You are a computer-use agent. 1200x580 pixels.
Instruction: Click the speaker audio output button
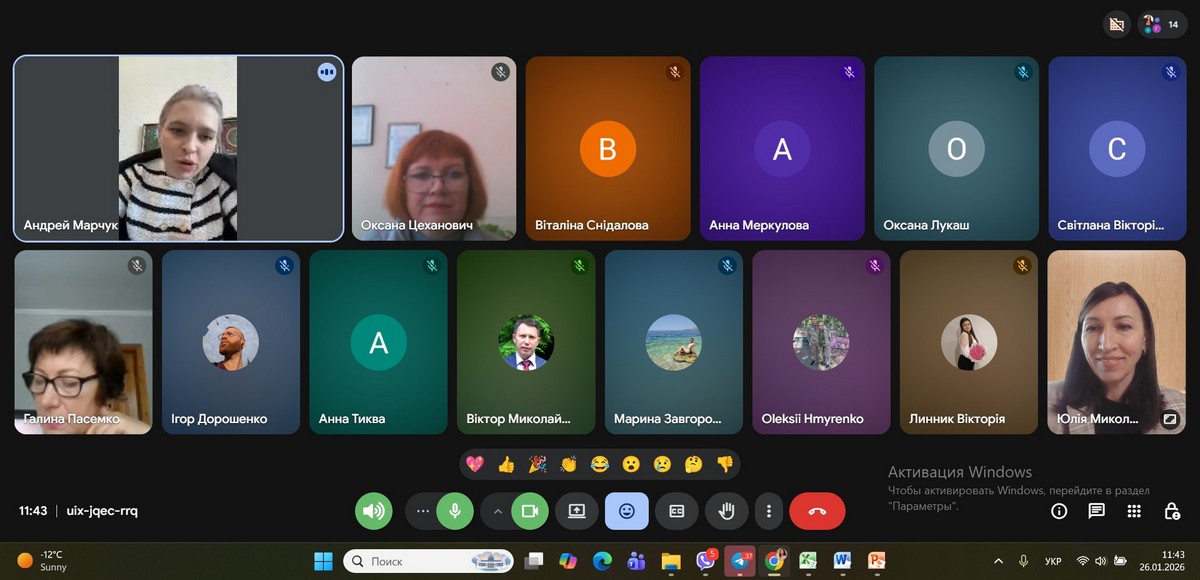coord(374,511)
